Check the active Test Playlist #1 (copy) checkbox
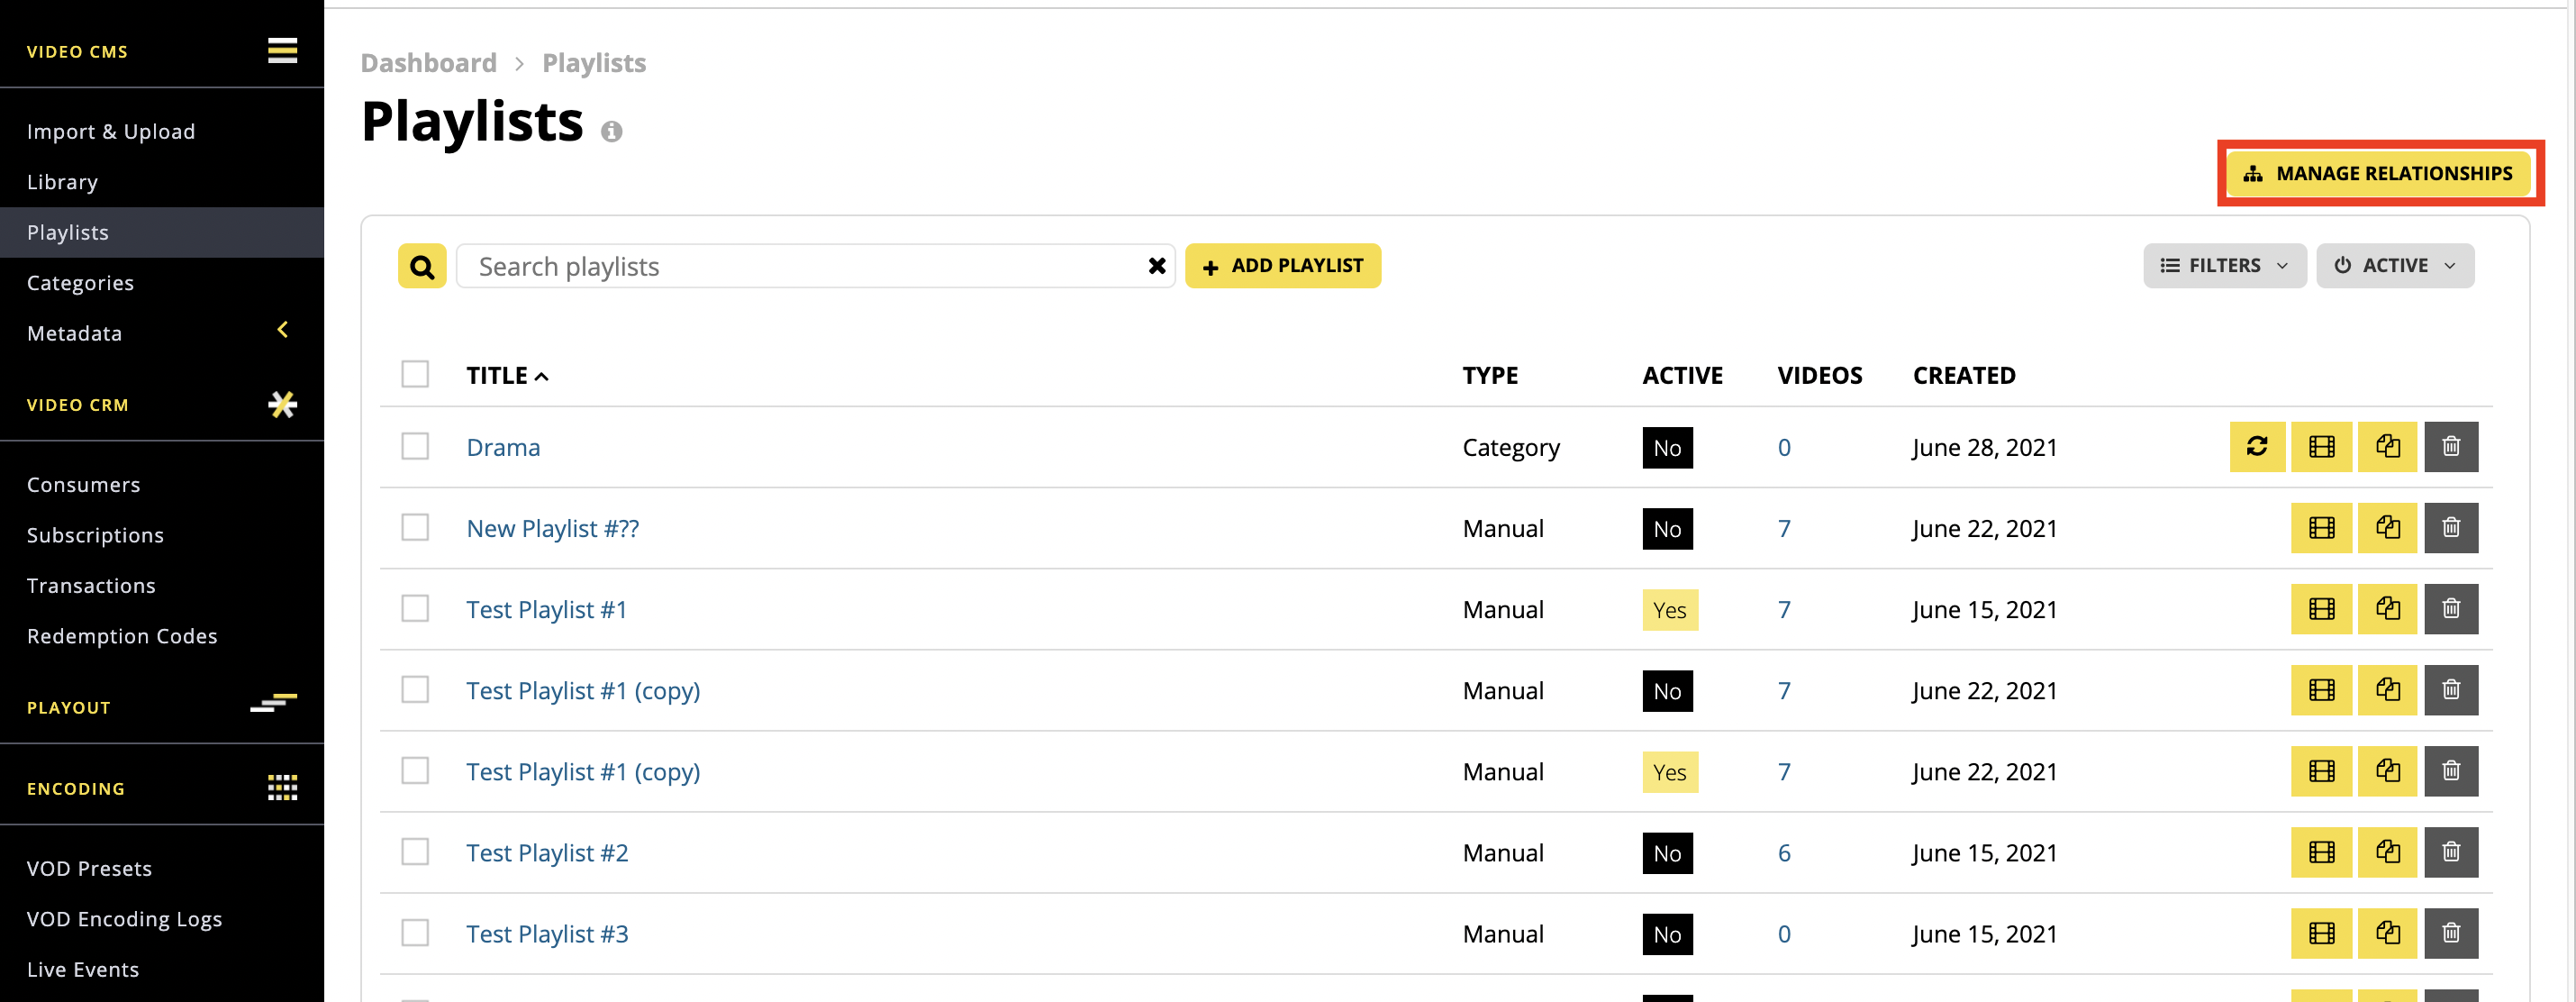This screenshot has height=1002, width=2576. pos(415,771)
